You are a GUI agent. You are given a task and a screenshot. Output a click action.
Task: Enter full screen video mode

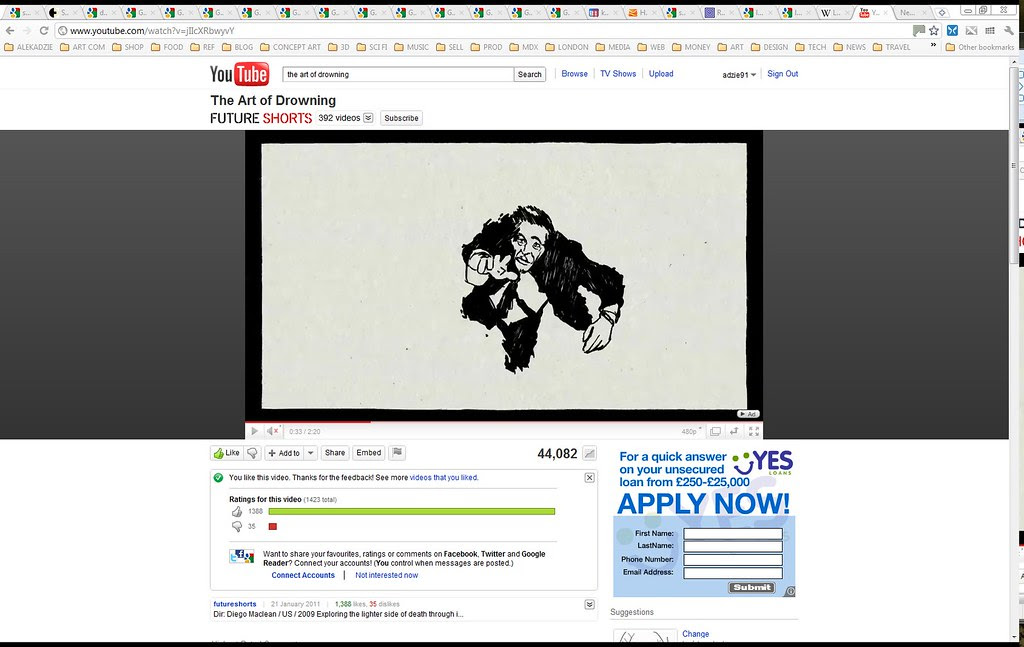point(754,432)
